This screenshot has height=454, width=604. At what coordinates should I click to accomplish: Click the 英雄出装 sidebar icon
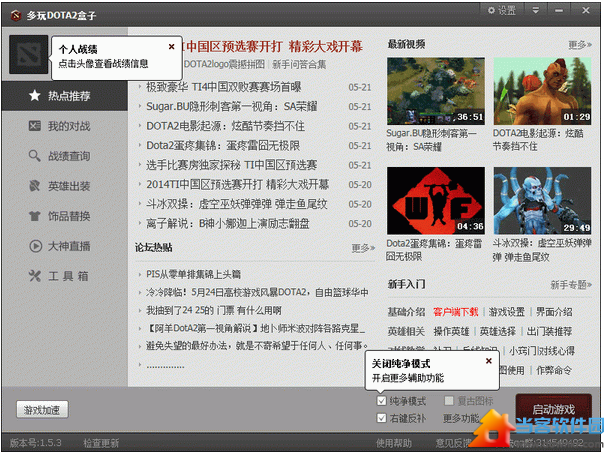point(35,186)
